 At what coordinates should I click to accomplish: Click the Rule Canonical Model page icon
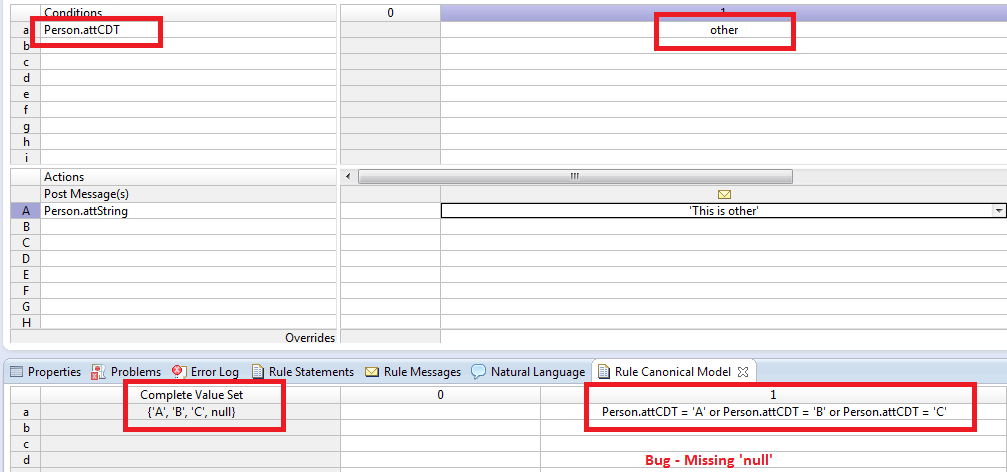tap(604, 372)
